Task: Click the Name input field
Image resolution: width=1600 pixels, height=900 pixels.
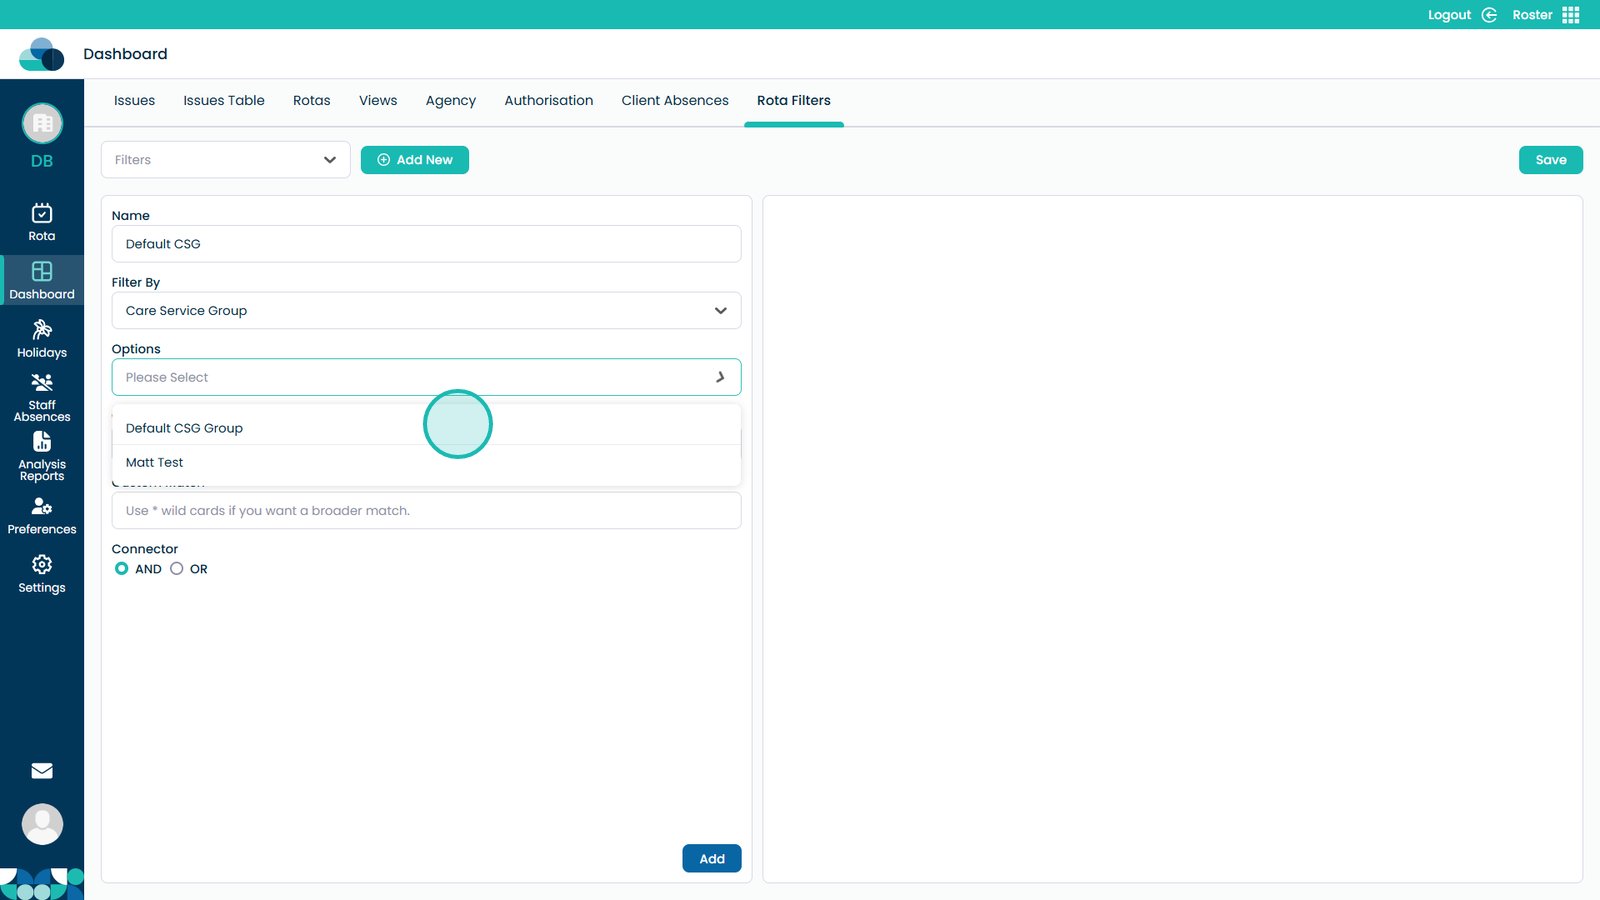Action: pyautogui.click(x=426, y=244)
